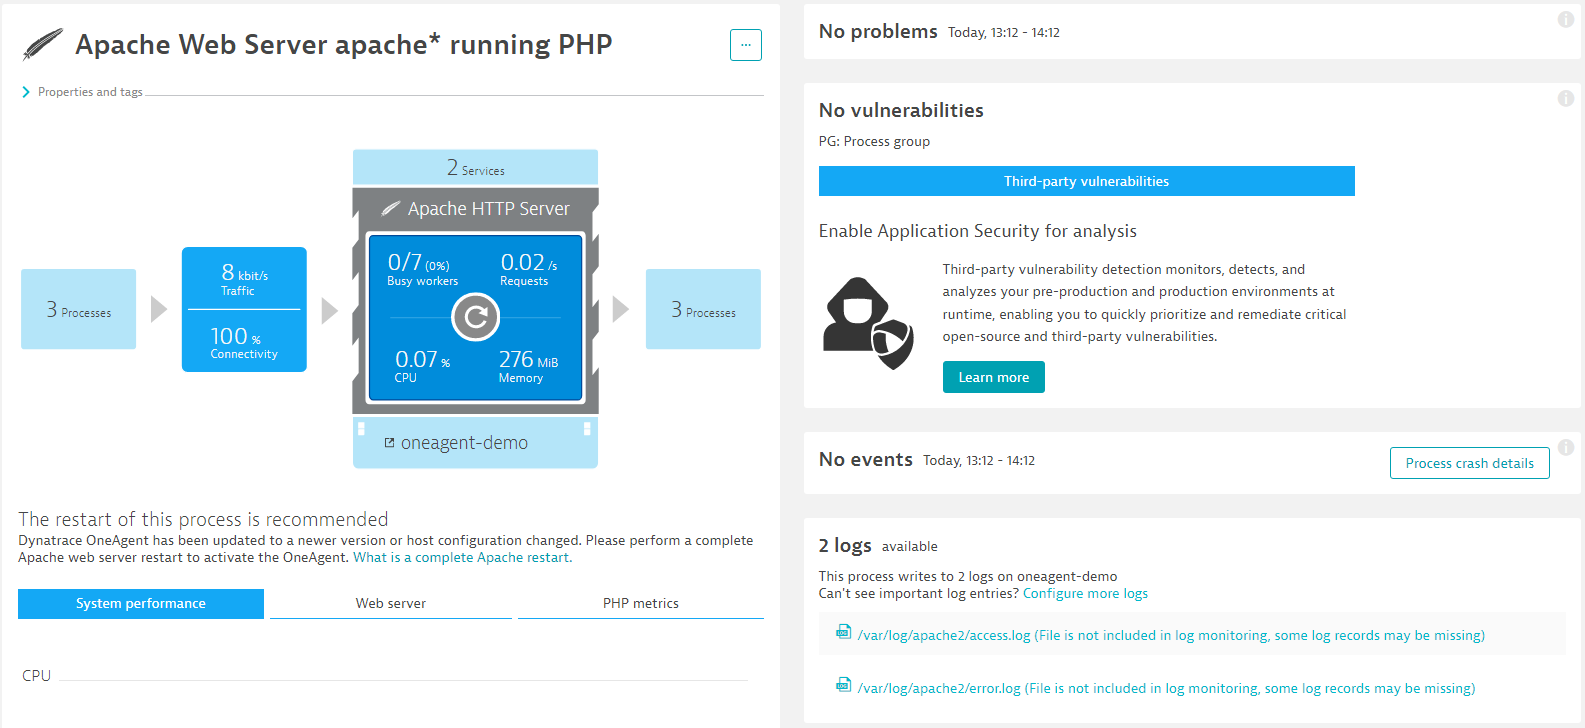Viewport: 1585px width, 728px height.
Task: Click the arrow after the Apache server tile
Action: pos(621,309)
